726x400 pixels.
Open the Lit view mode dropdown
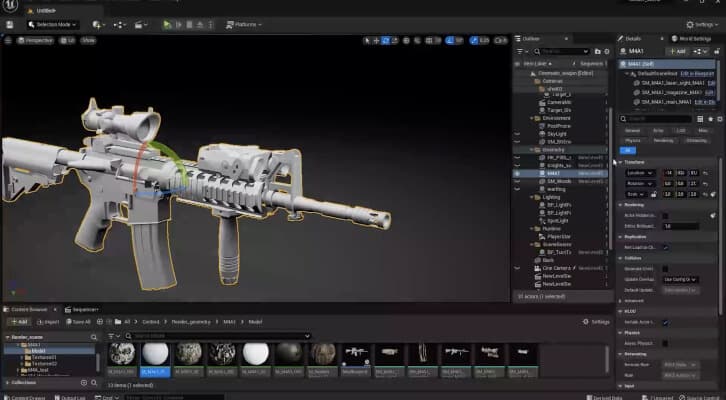pyautogui.click(x=68, y=41)
